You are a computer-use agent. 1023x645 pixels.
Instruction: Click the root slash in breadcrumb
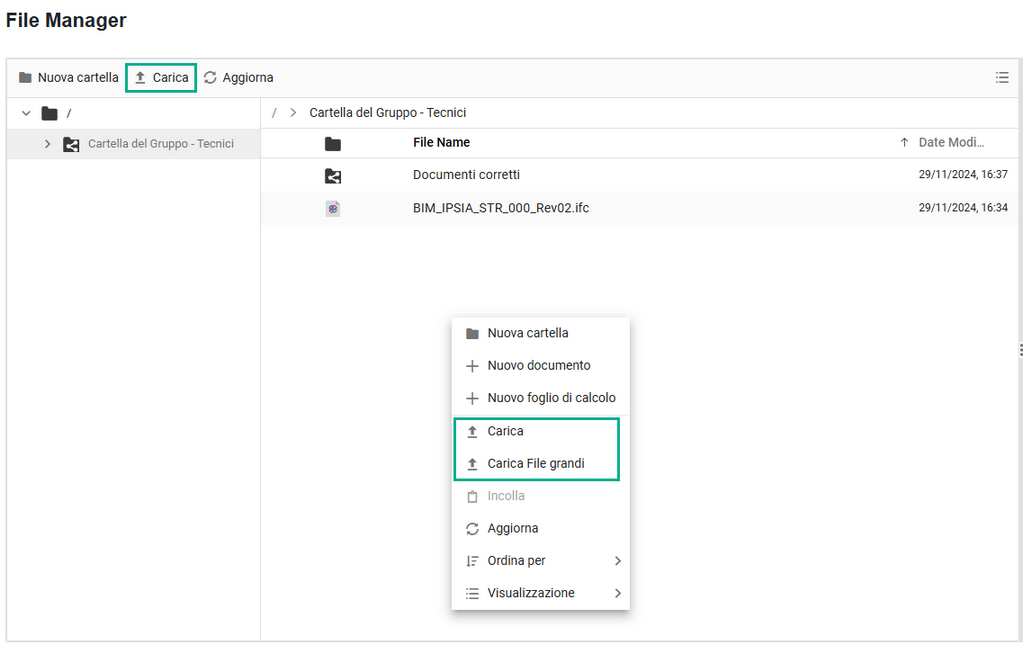pyautogui.click(x=274, y=113)
